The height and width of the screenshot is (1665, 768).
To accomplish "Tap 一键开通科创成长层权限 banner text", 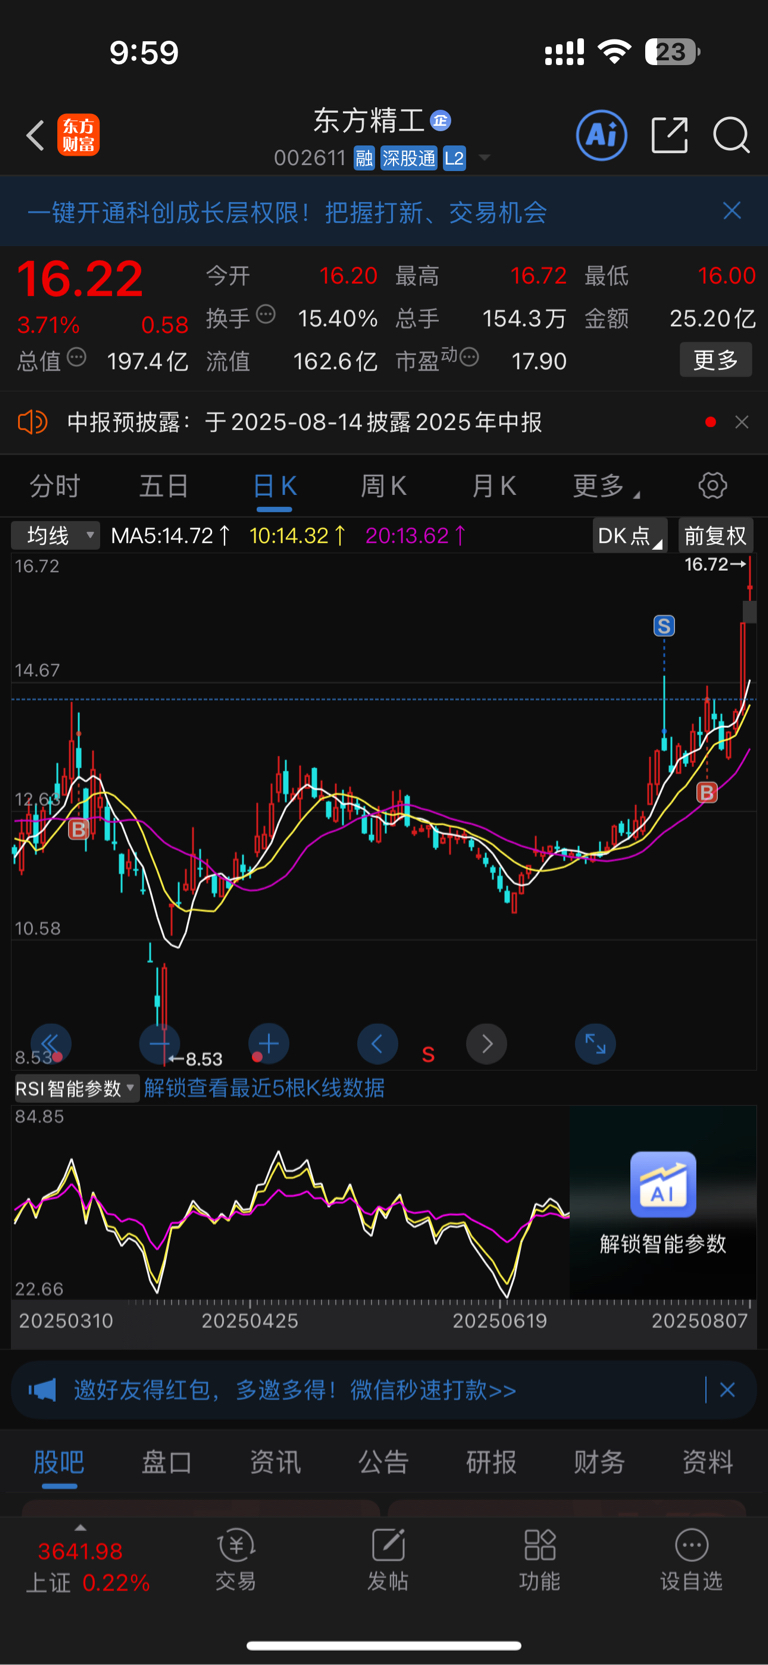I will 287,212.
